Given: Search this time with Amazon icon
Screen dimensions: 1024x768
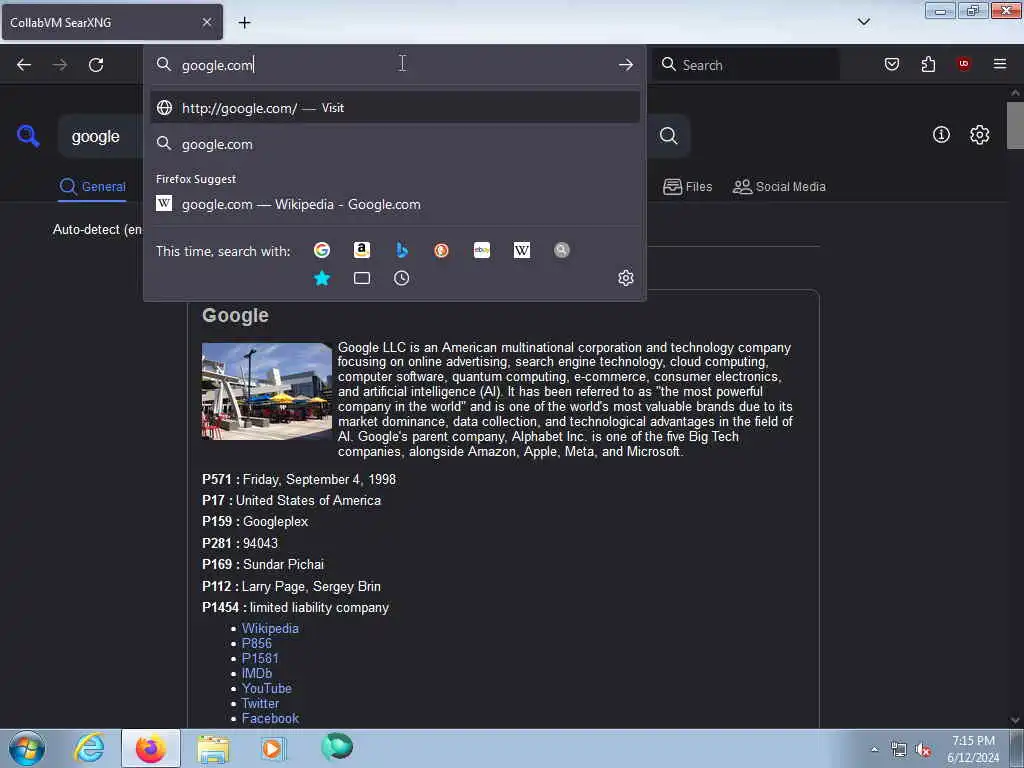Looking at the screenshot, I should pyautogui.click(x=362, y=250).
